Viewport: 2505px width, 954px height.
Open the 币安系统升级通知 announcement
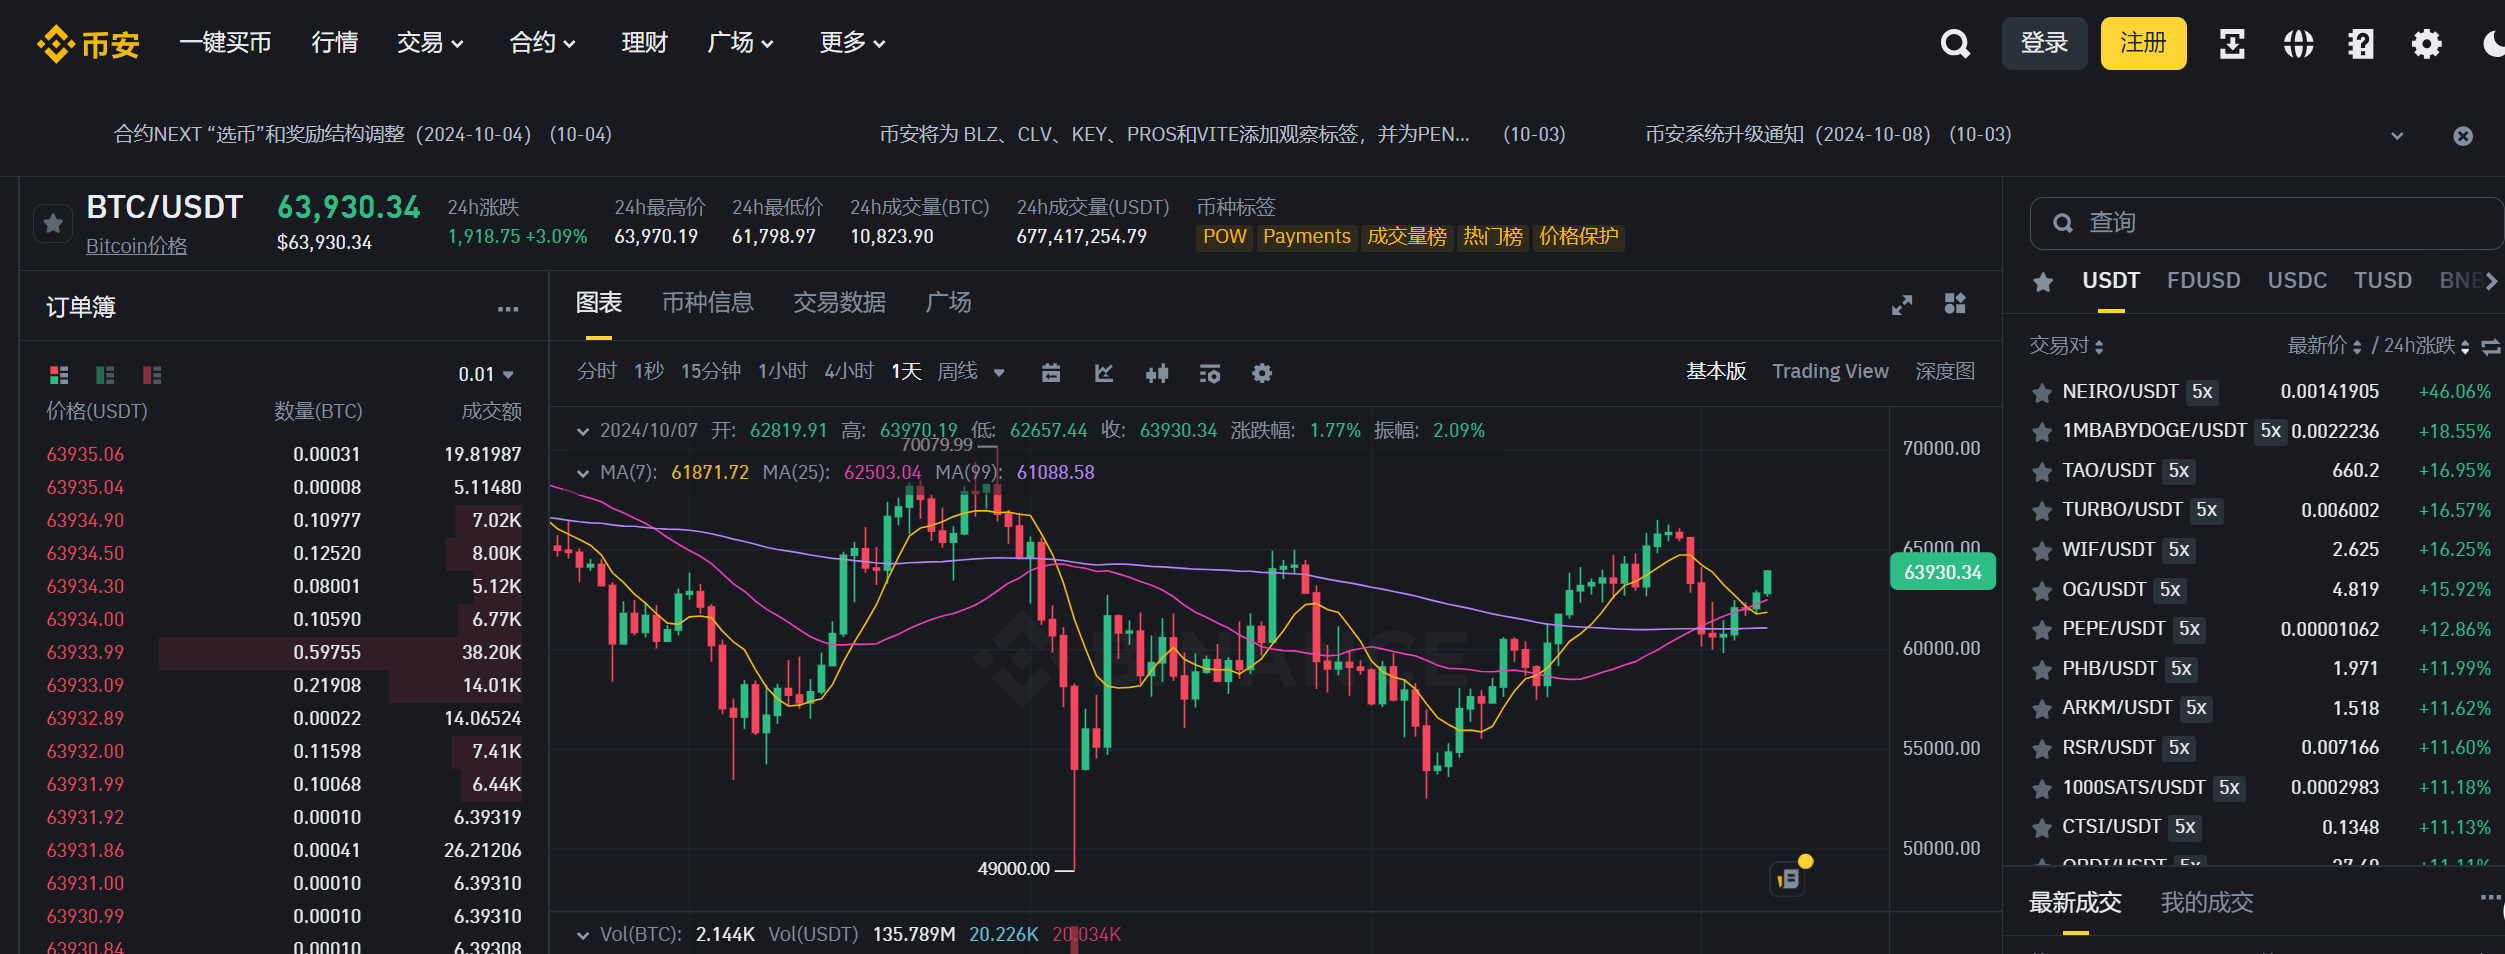point(1828,135)
